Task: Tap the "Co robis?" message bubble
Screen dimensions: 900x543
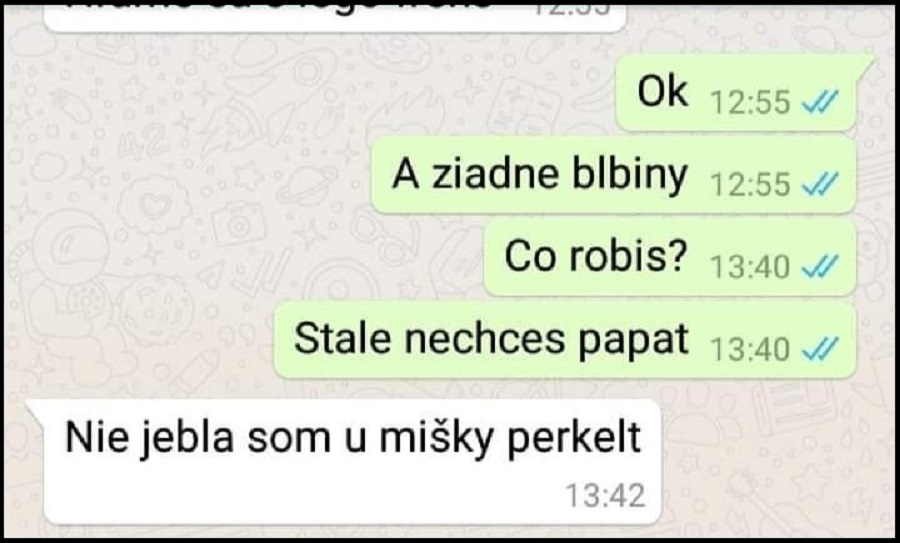Action: (670, 258)
